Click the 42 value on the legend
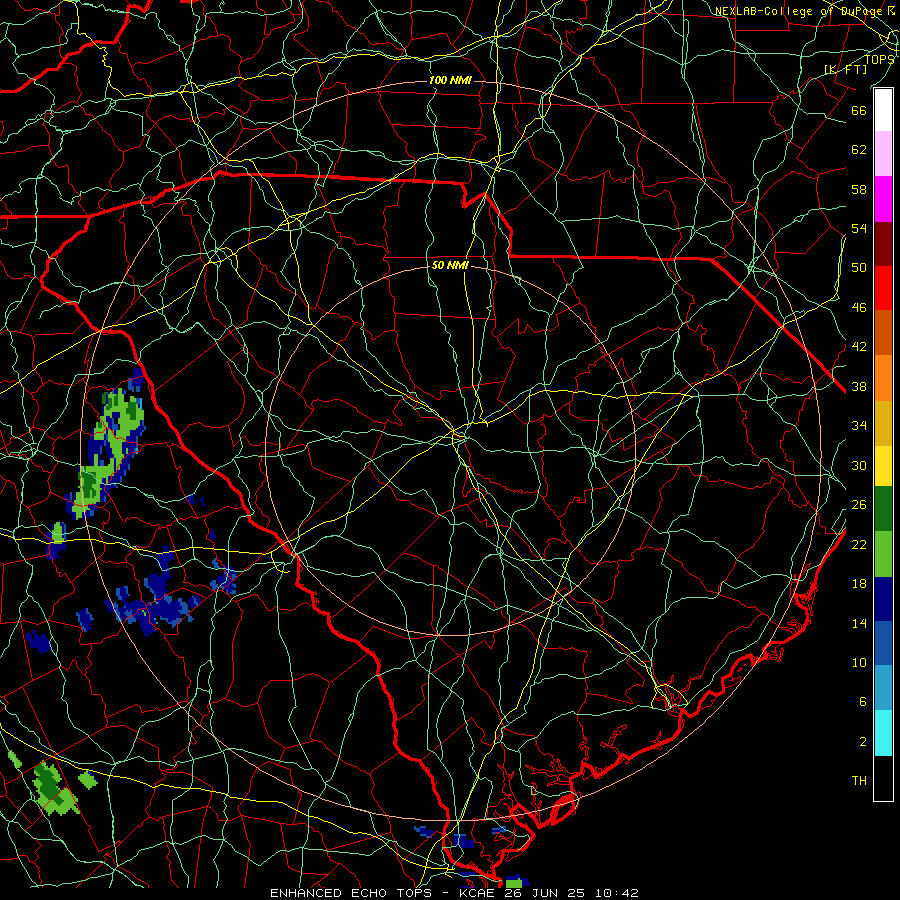Image resolution: width=900 pixels, height=900 pixels. tap(859, 347)
